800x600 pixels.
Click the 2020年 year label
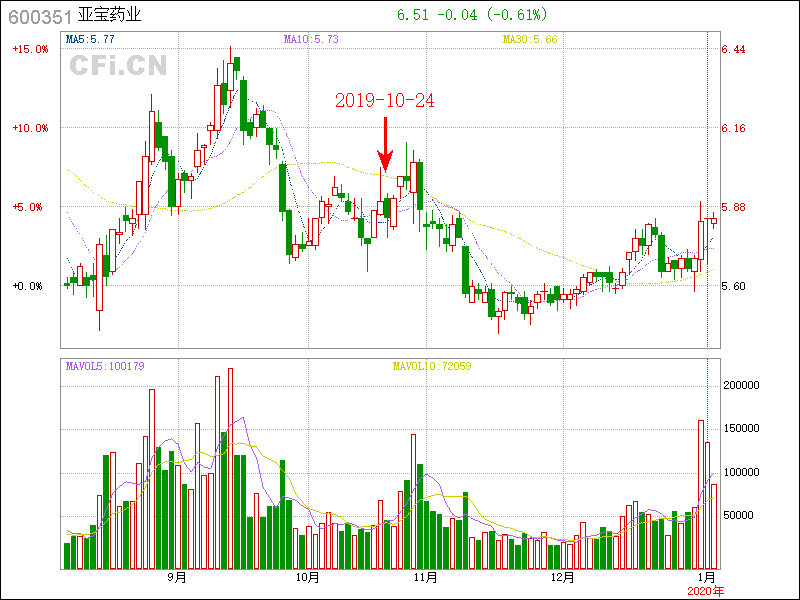(x=707, y=591)
